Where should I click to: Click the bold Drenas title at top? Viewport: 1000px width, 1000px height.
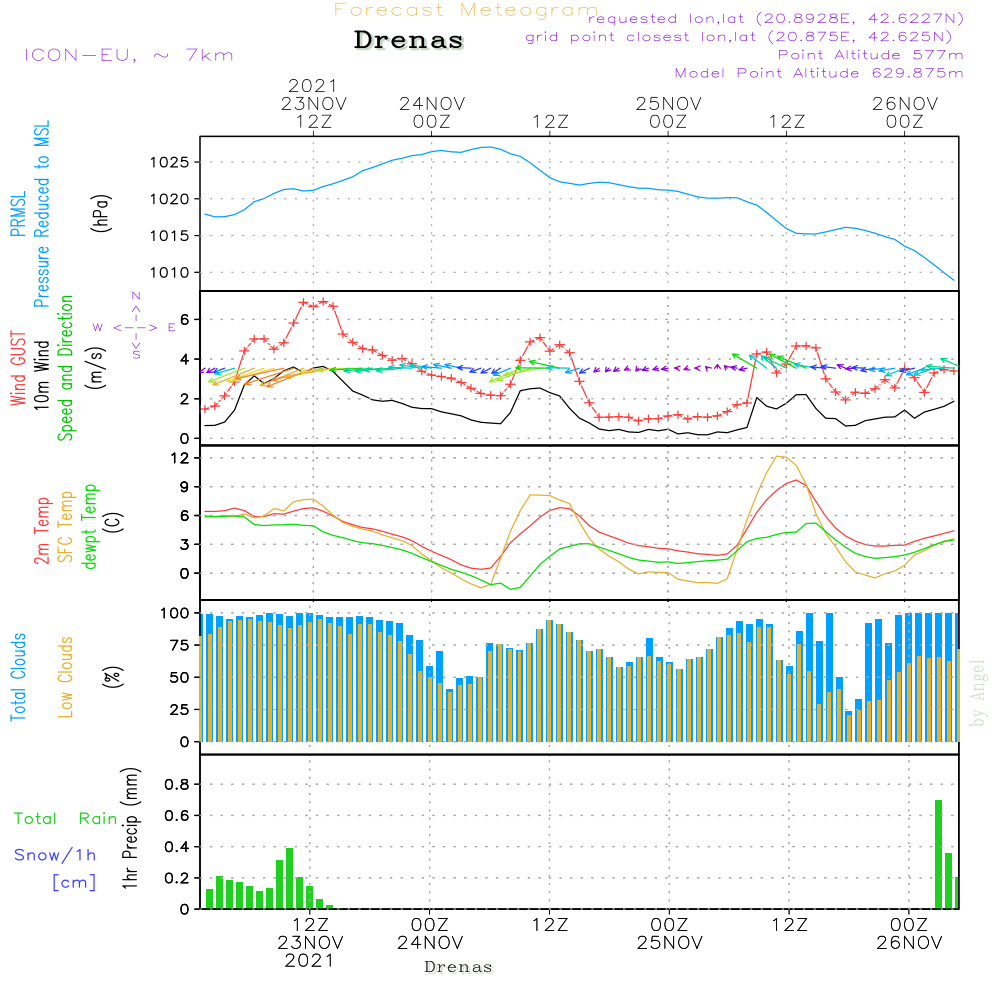tap(409, 41)
